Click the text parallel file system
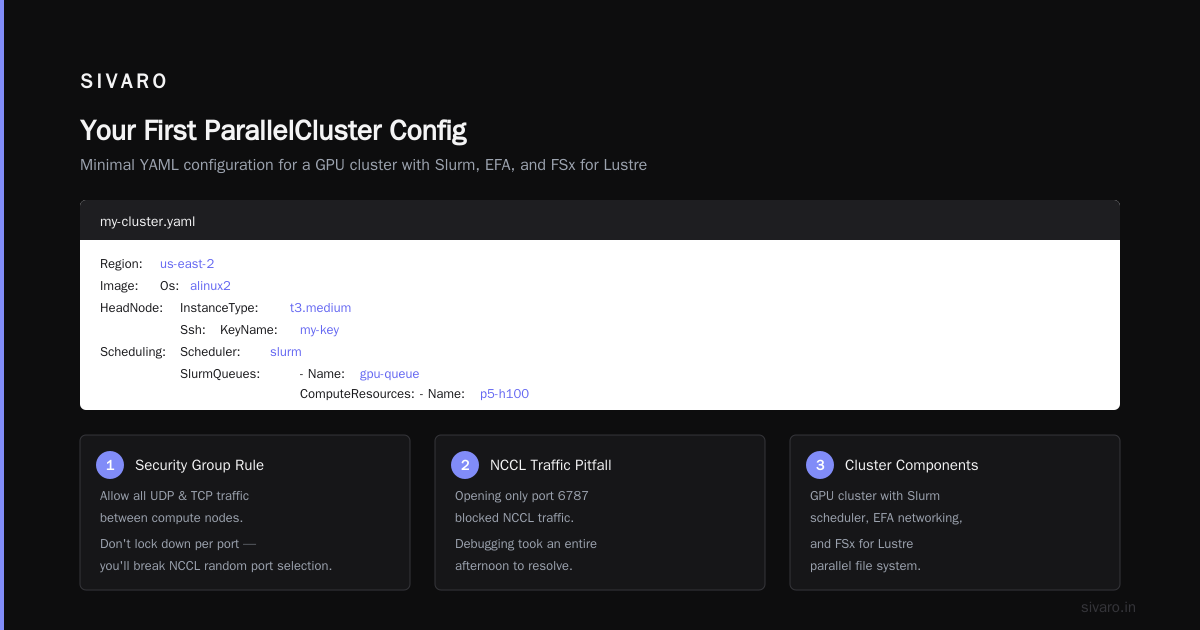Viewport: 1200px width, 630px height. coord(865,566)
